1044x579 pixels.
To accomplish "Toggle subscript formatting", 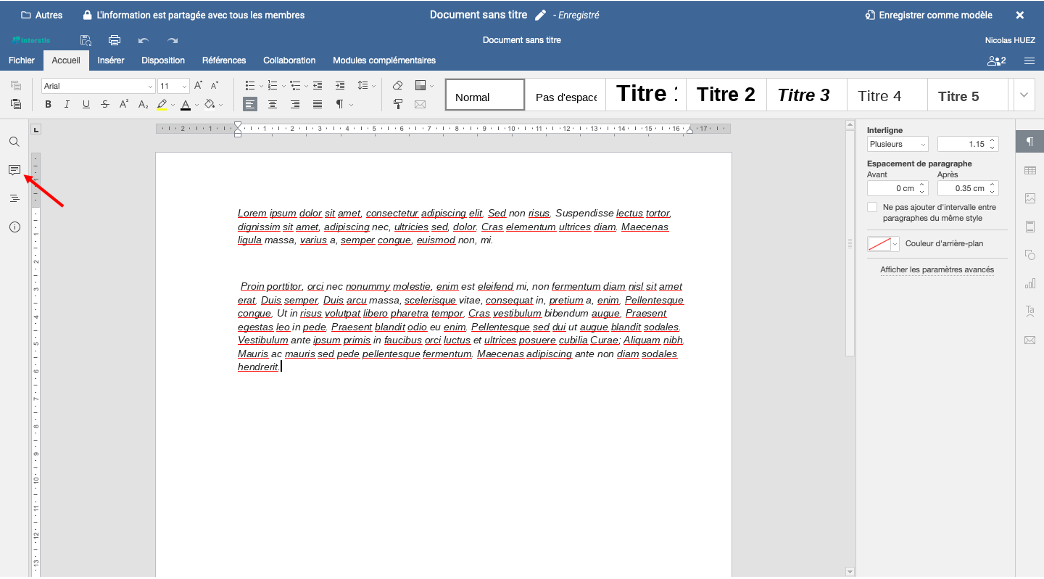I will (142, 104).
